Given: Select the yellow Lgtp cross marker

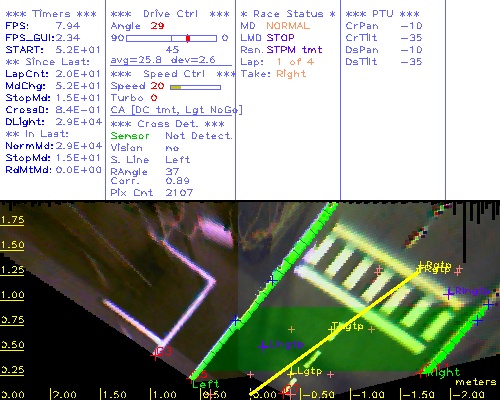Looking at the screenshot, I should point(291,373).
